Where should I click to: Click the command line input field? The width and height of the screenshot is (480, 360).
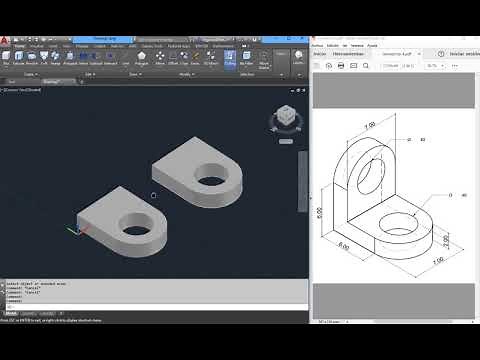click(157, 307)
